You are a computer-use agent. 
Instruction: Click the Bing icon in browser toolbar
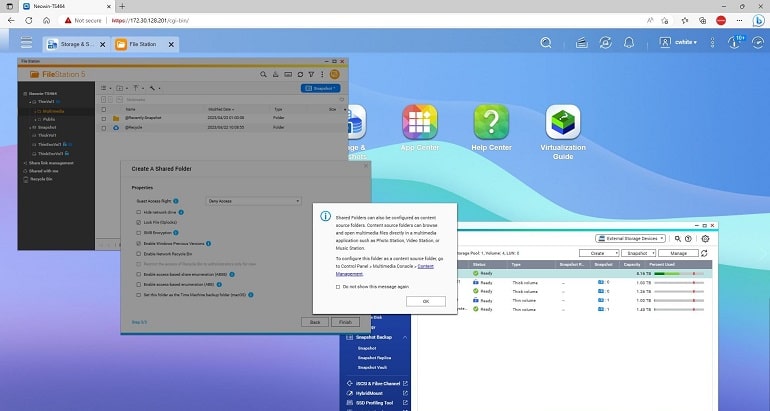758,21
